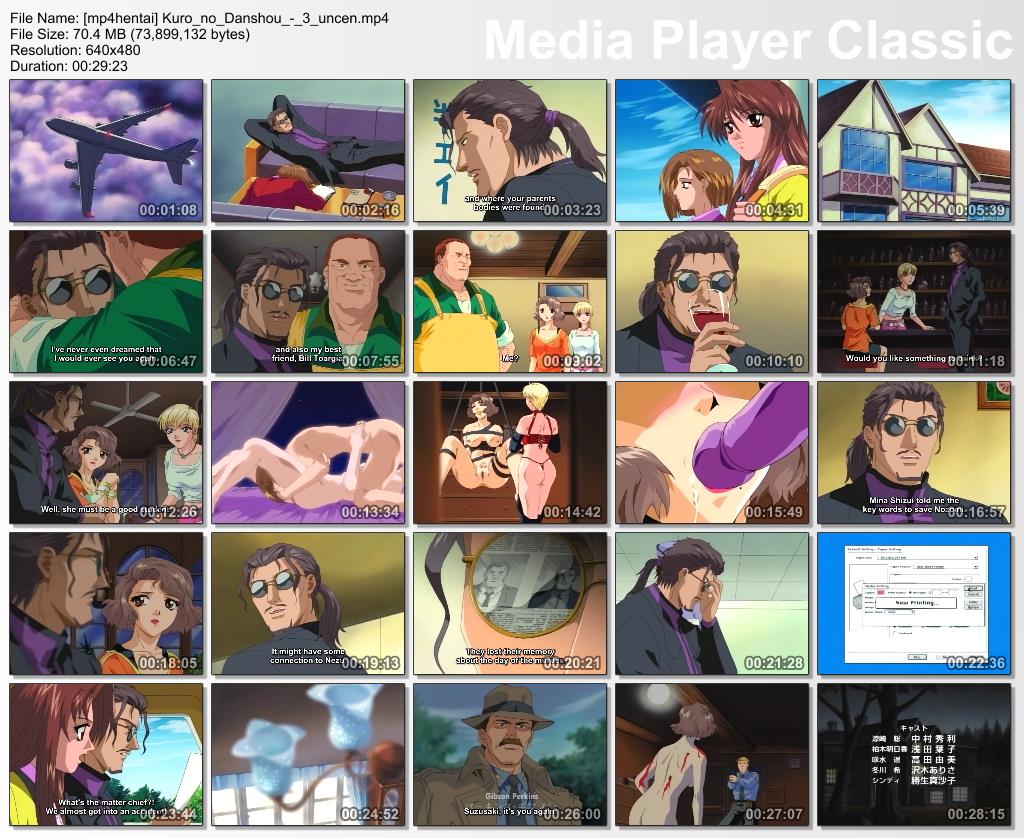
Task: Click the frame timestamped 00:12:26
Action: [x=106, y=453]
